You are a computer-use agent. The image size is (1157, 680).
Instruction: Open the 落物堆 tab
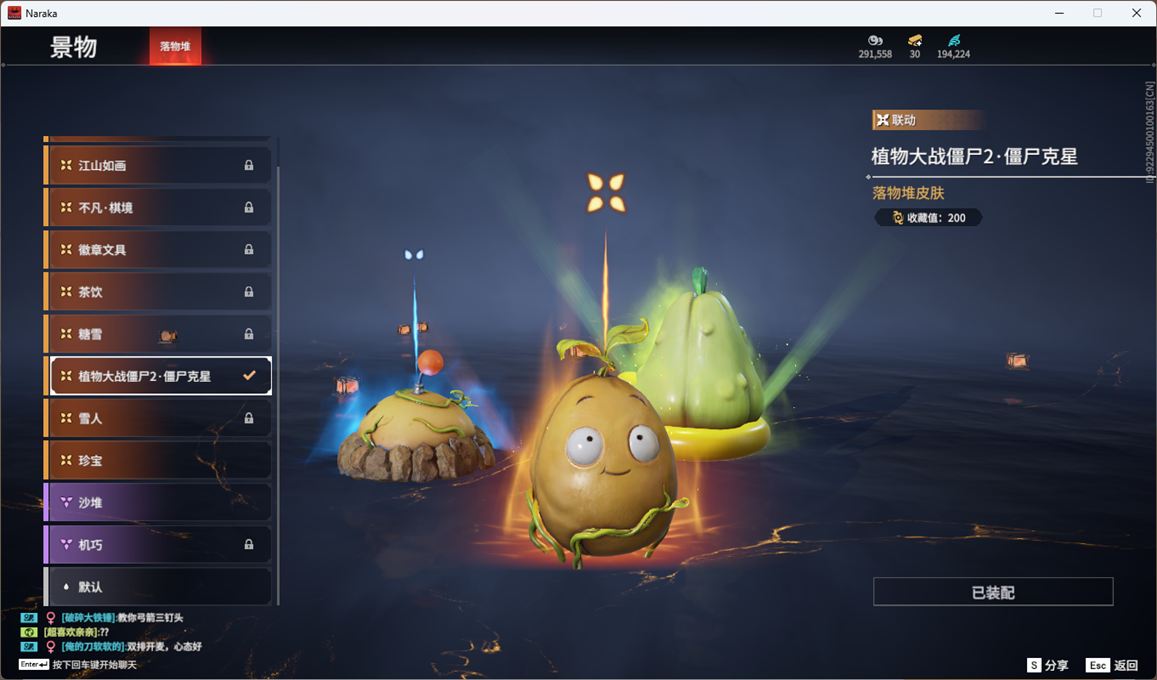175,46
